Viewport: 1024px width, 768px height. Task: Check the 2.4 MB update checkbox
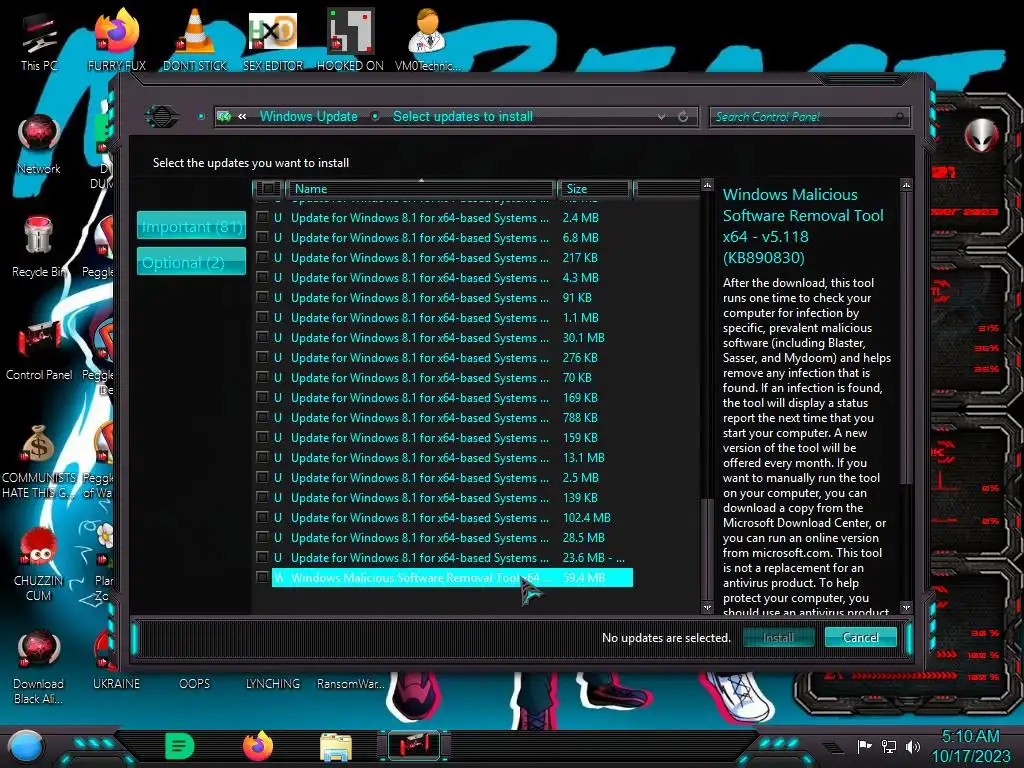click(x=262, y=217)
